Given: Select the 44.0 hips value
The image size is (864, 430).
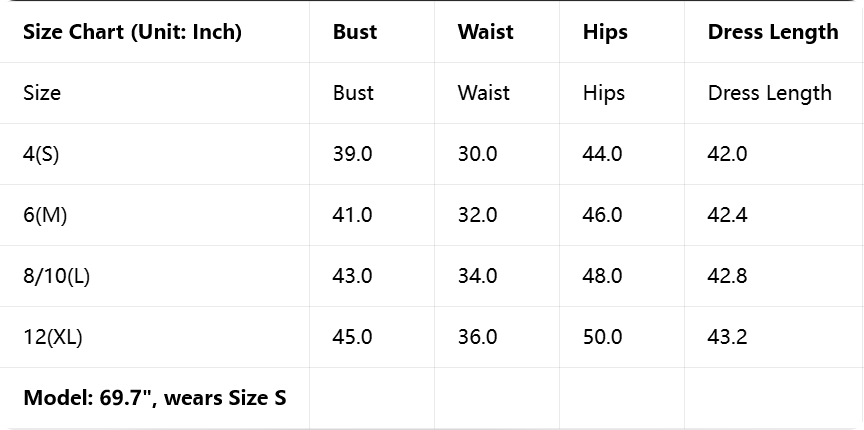Looking at the screenshot, I should point(602,154).
